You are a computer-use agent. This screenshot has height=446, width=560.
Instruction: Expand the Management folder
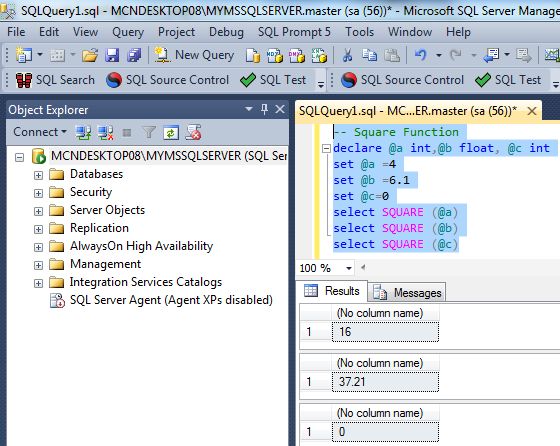tap(38, 265)
